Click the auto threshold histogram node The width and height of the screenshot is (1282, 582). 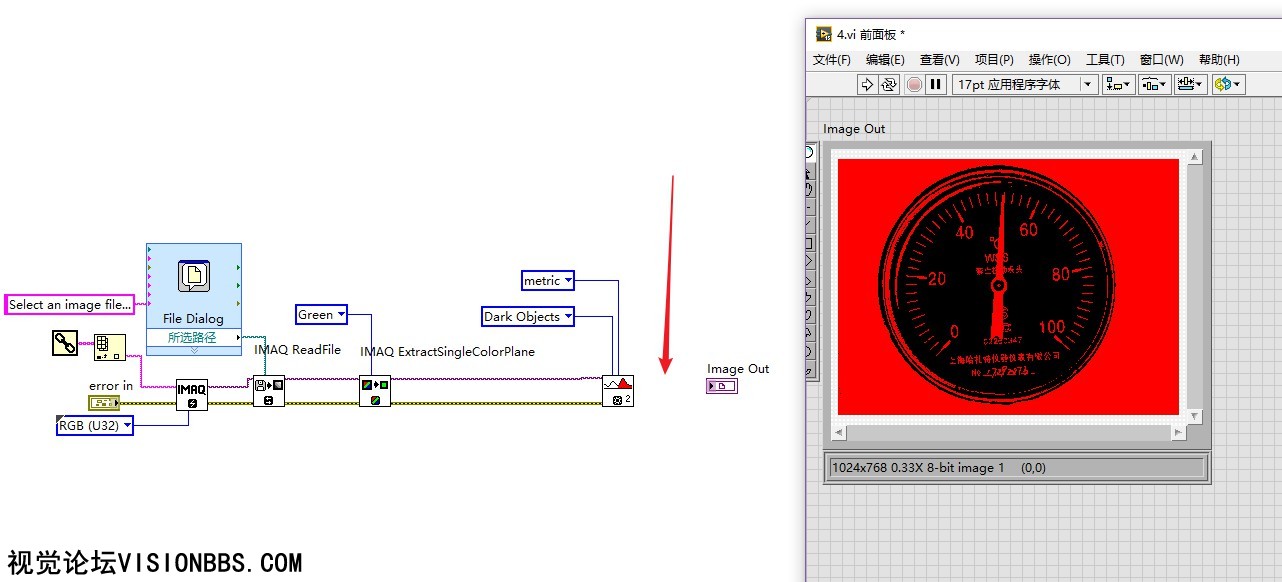click(x=618, y=391)
